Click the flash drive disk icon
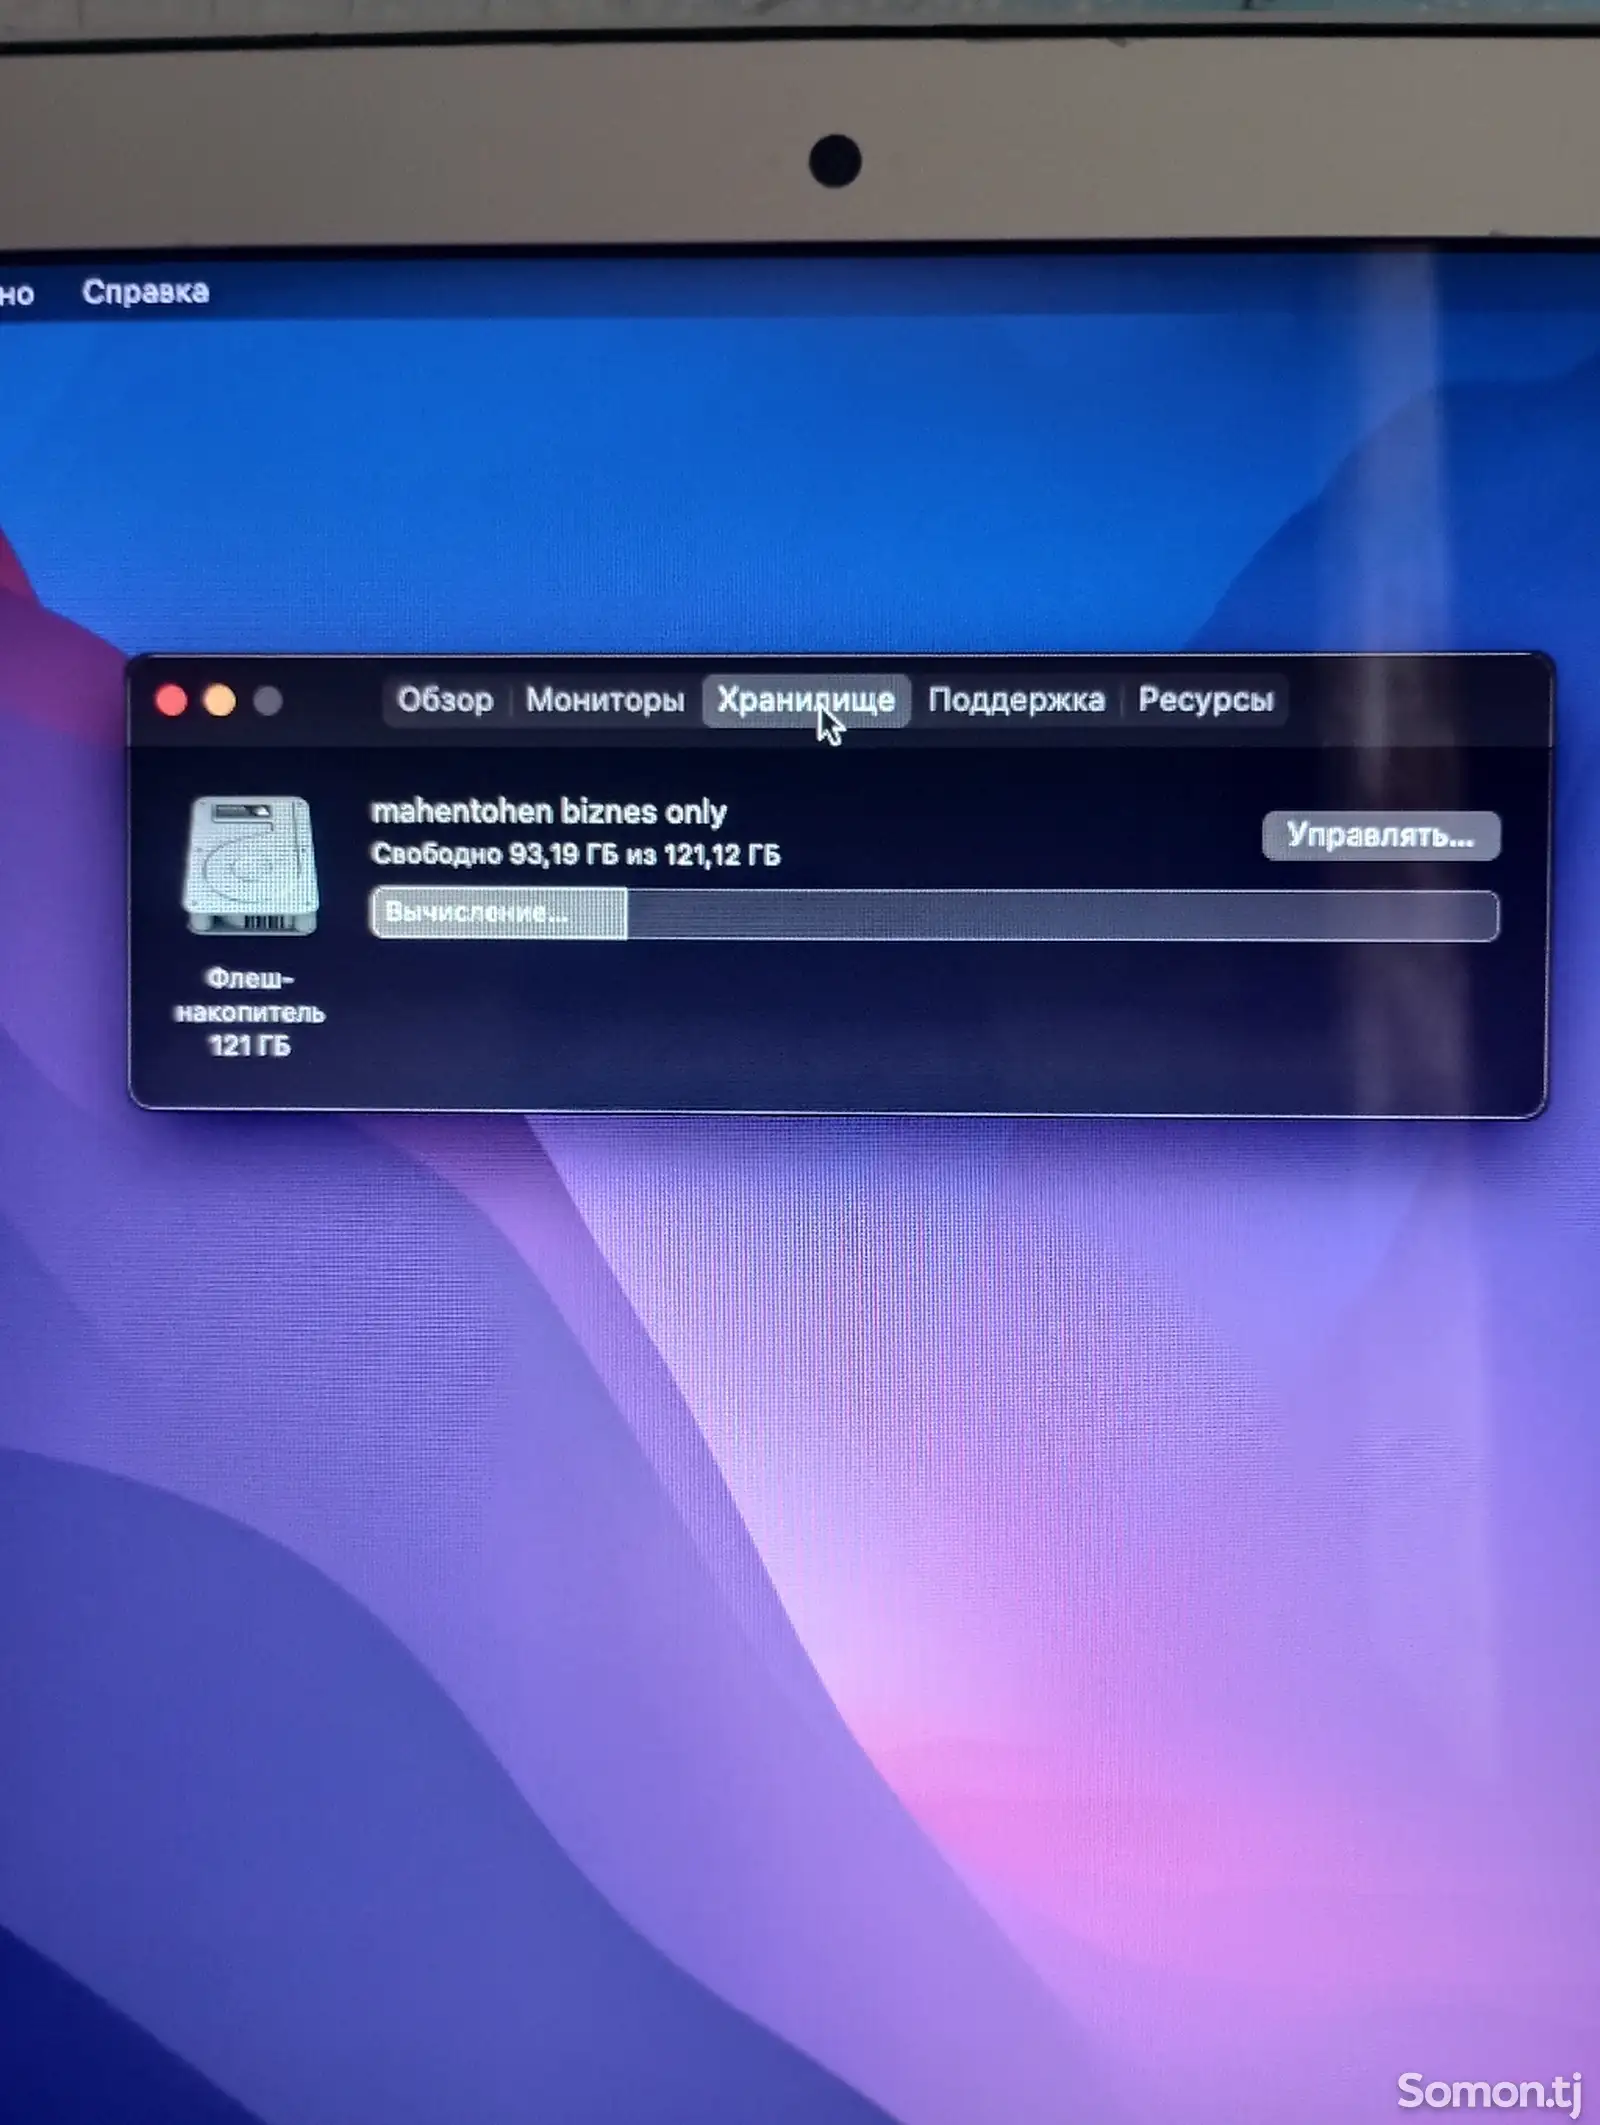1600x2125 pixels. pos(251,866)
